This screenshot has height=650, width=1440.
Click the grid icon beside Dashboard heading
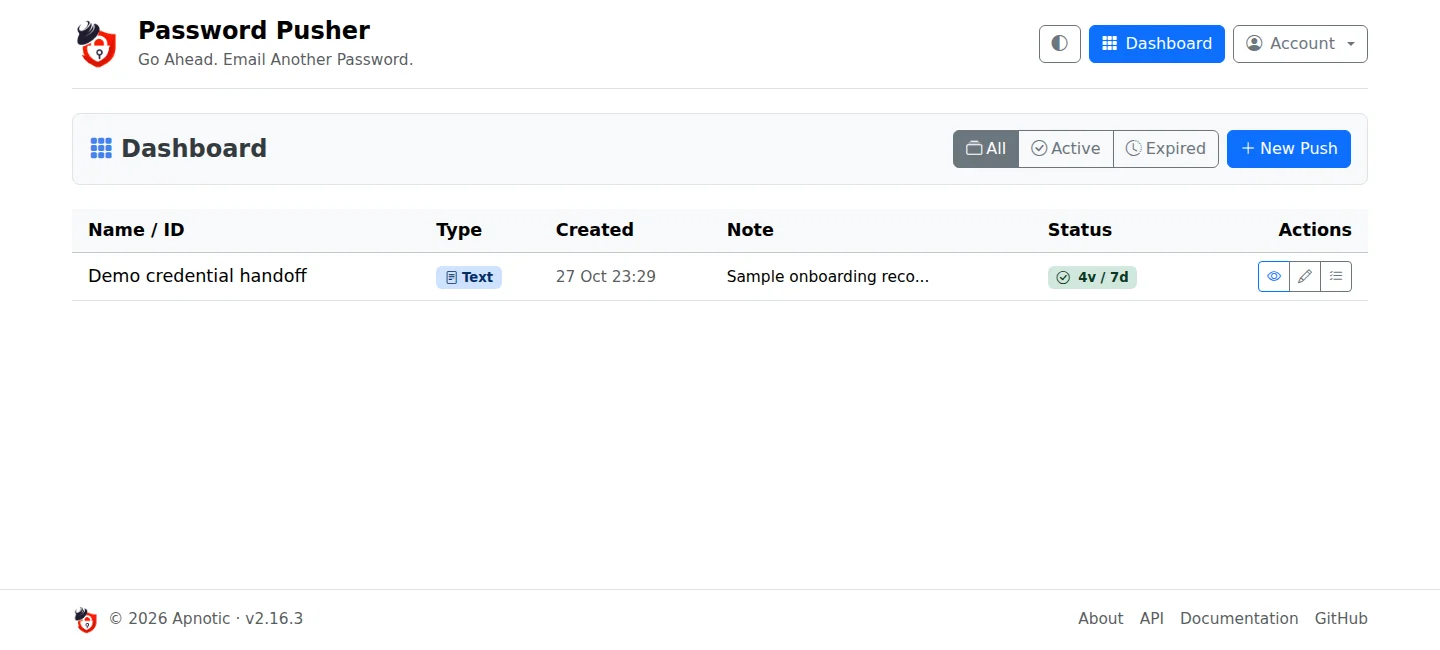101,149
